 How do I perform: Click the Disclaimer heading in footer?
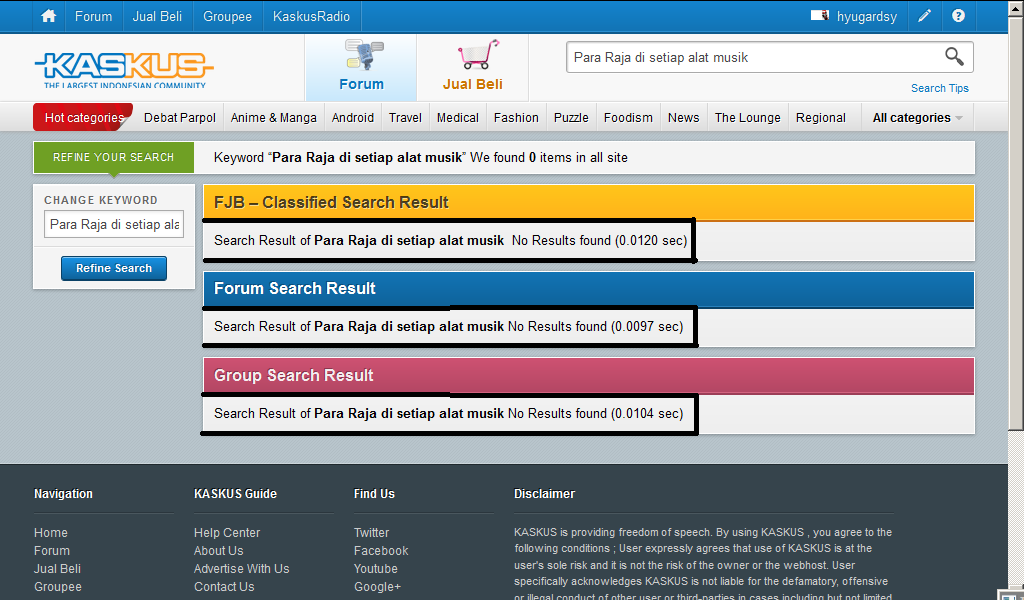pyautogui.click(x=544, y=494)
